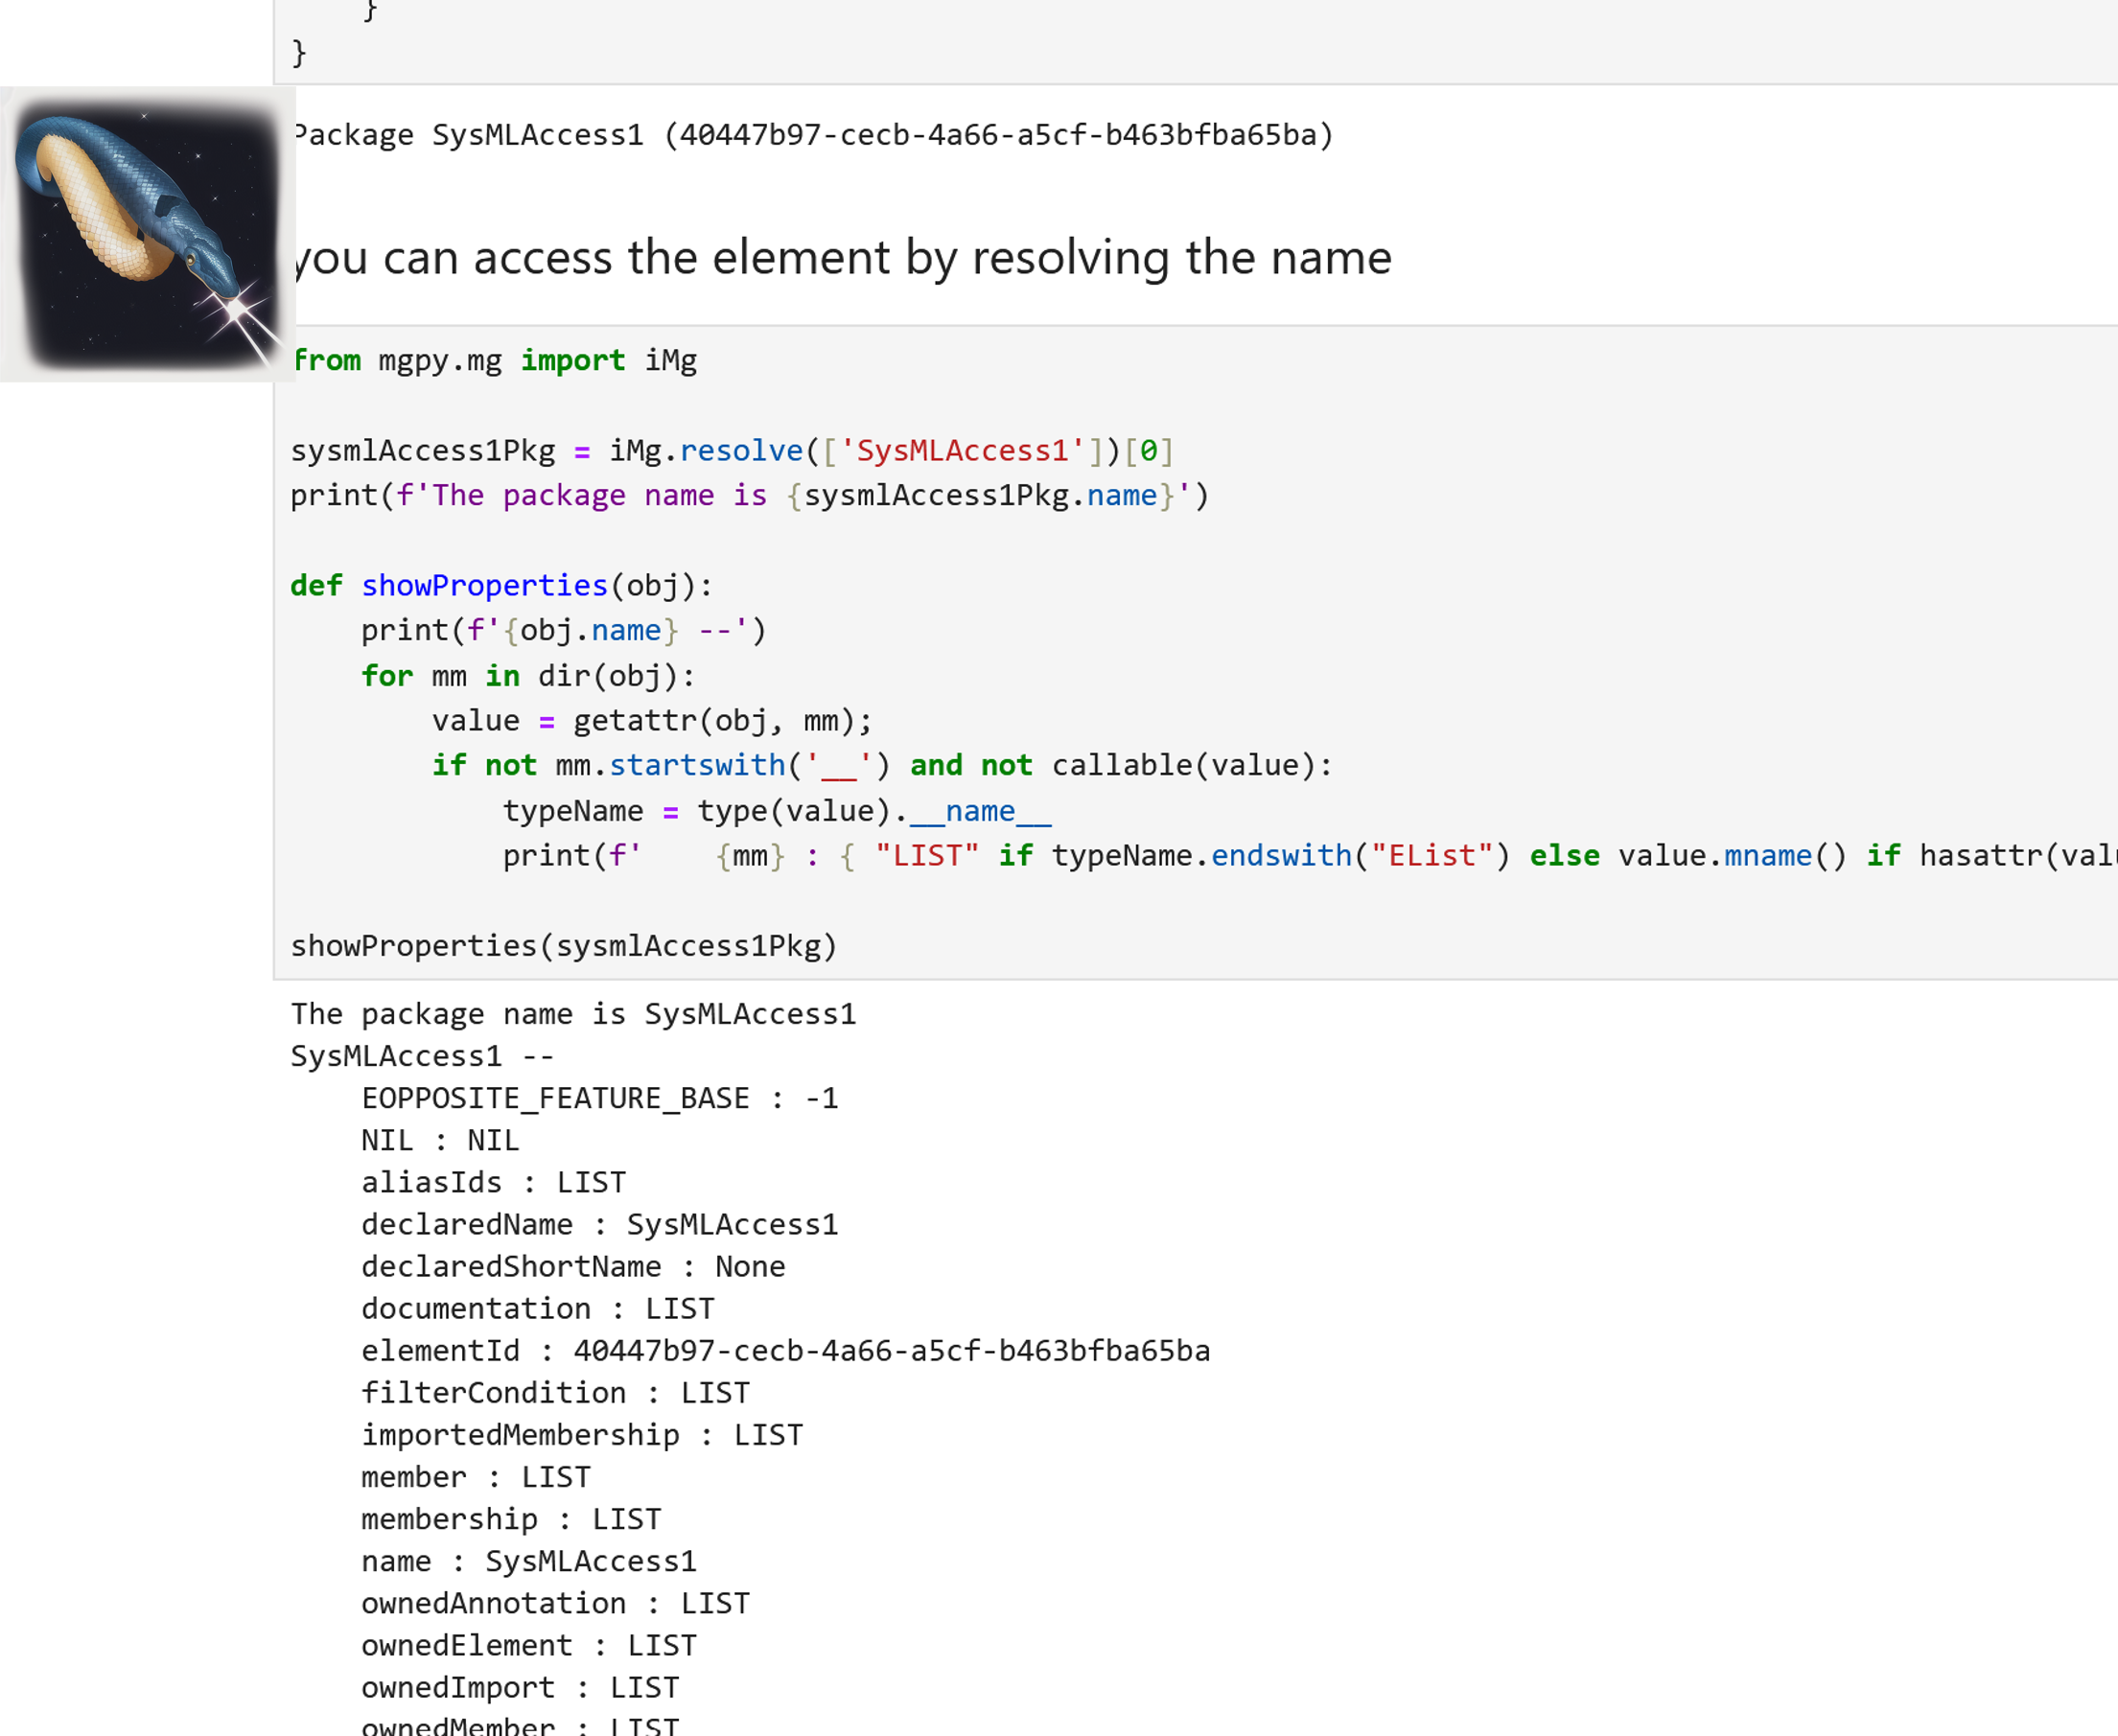Click the EOPPOSITE_FEATURE_BASE output line
This screenshot has width=2118, height=1736.
tap(599, 1098)
